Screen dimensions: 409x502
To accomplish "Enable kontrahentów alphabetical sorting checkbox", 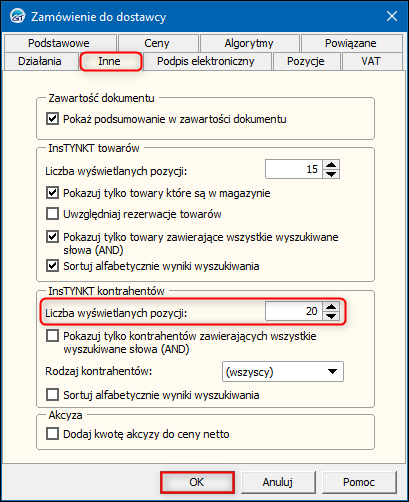I will click(52, 395).
